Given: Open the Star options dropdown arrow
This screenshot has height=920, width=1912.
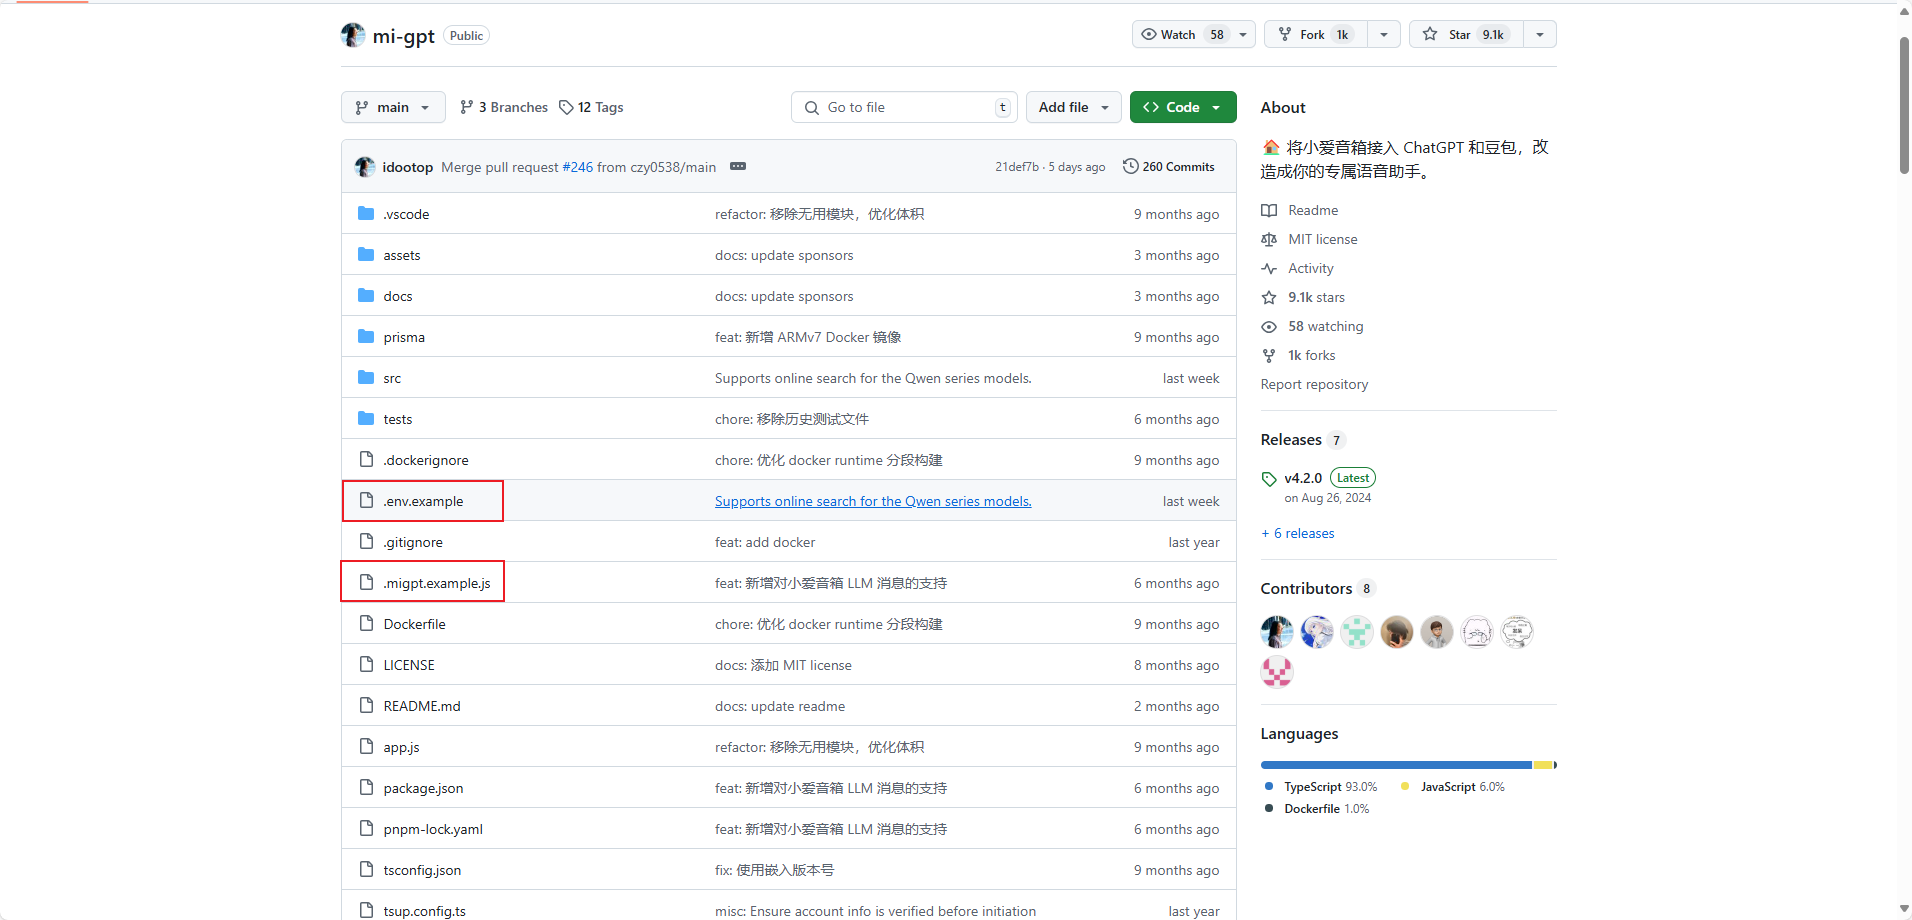Looking at the screenshot, I should coord(1538,34).
